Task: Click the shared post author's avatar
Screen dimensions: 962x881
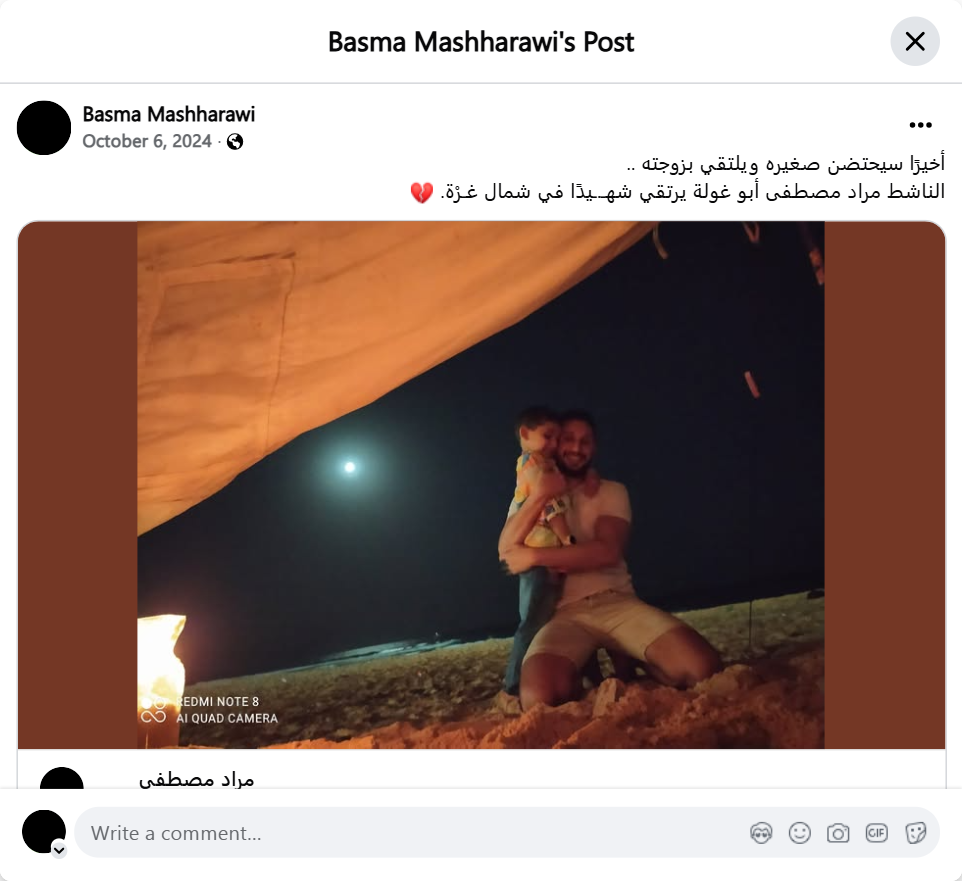Action: [61, 778]
